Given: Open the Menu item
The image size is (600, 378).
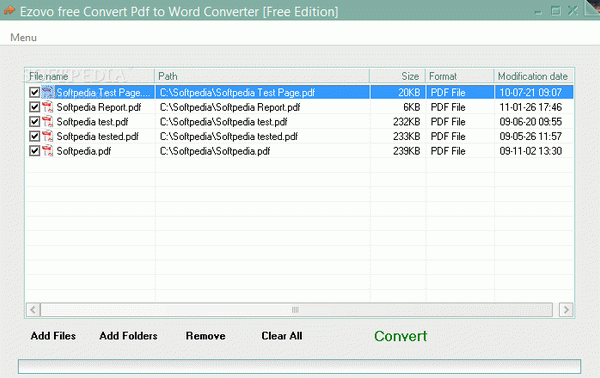Looking at the screenshot, I should (x=23, y=37).
